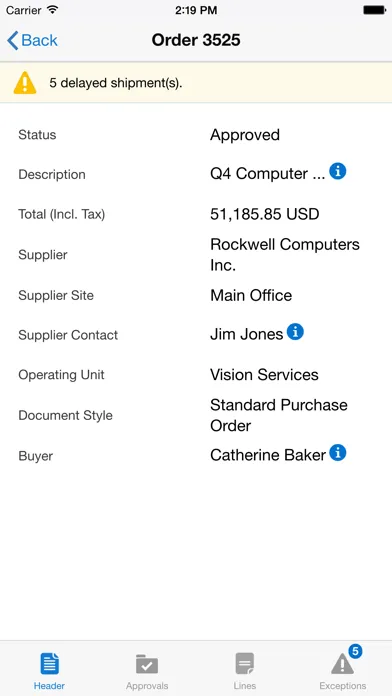The height and width of the screenshot is (696, 392).
Task: Select the Rockwell Computers Inc. supplier value
Action: 285,254
